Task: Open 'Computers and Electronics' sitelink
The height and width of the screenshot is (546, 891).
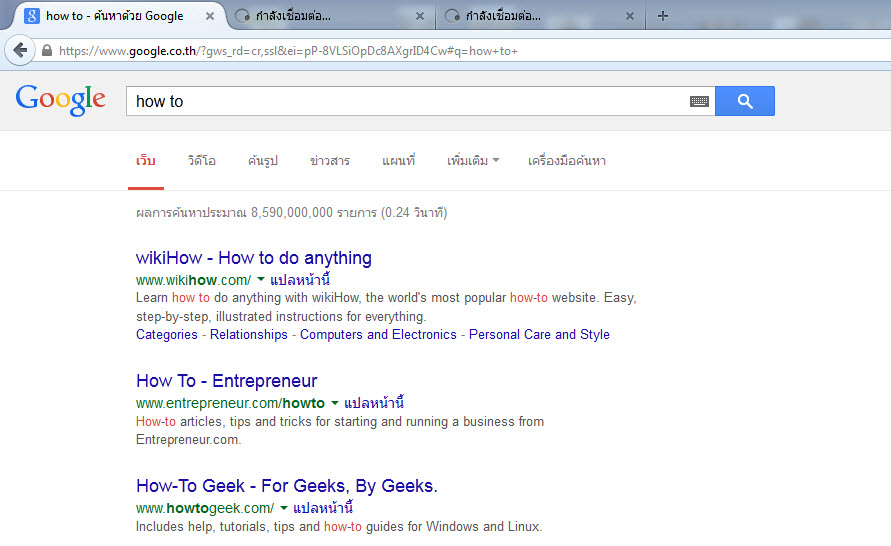Action: point(378,335)
